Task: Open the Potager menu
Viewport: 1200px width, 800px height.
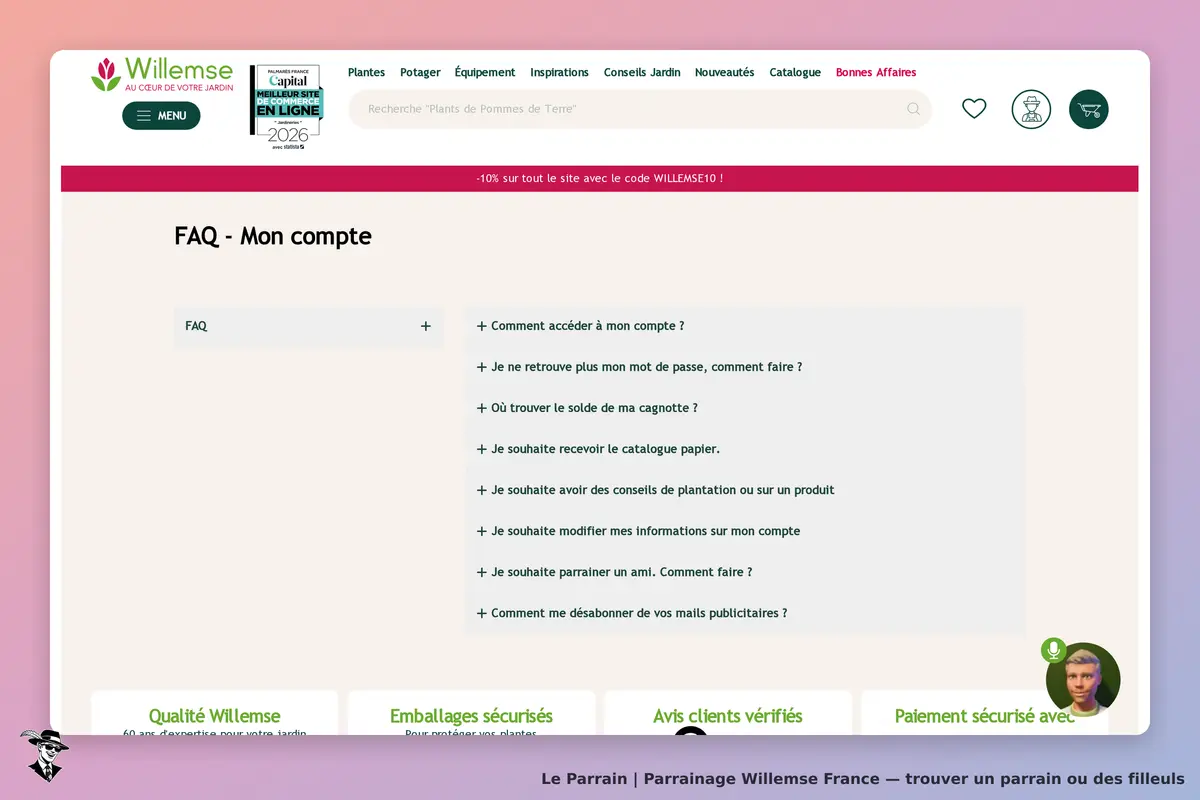Action: [420, 72]
